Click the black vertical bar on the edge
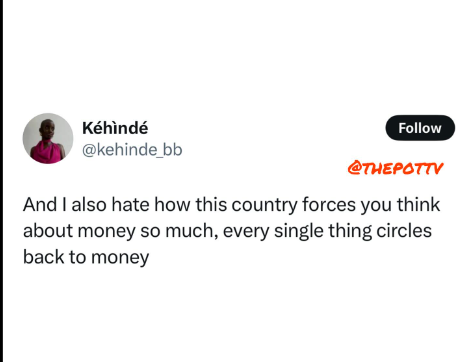Screen dimensions: 471x362 click(2, 181)
